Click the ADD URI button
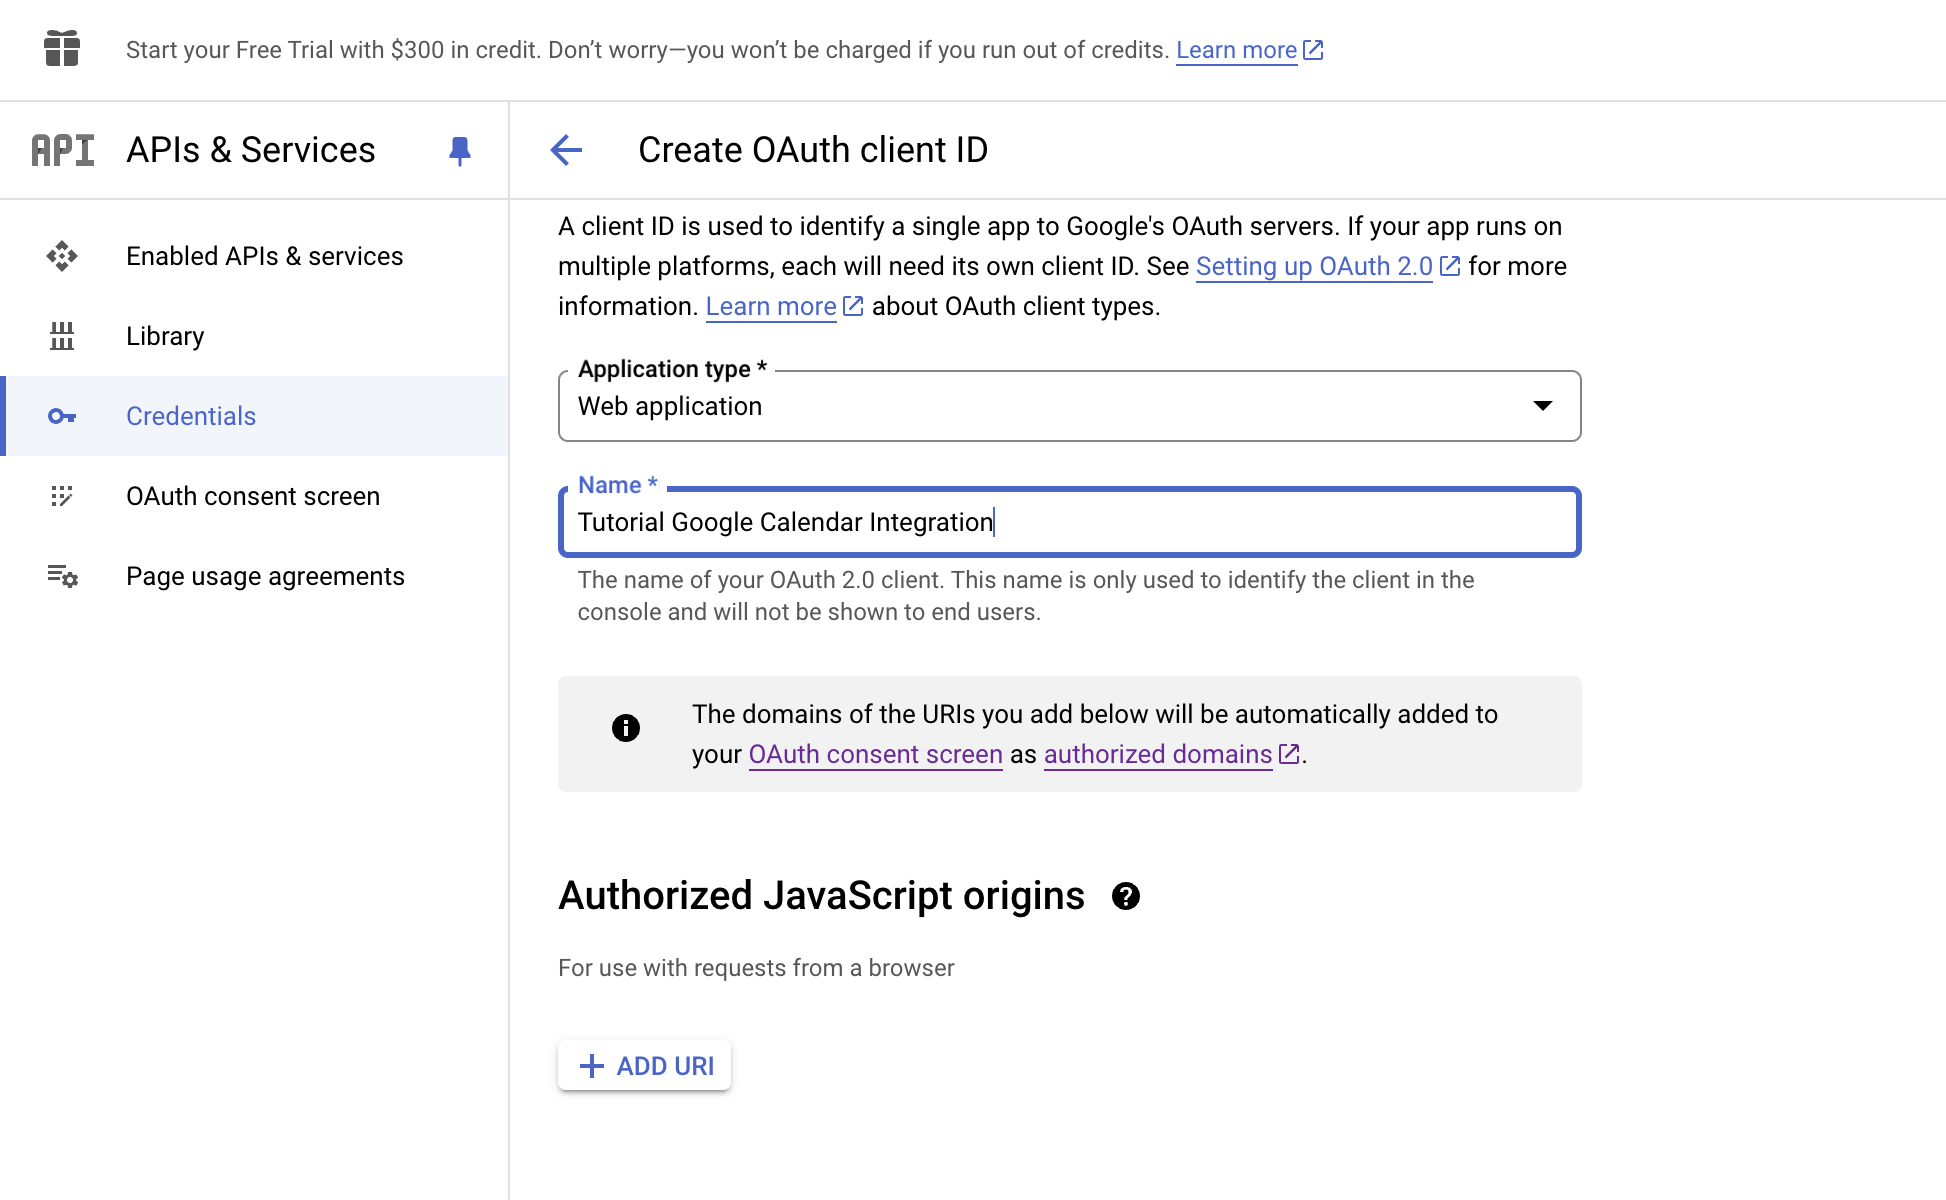Viewport: 1946px width, 1200px height. 645,1066
